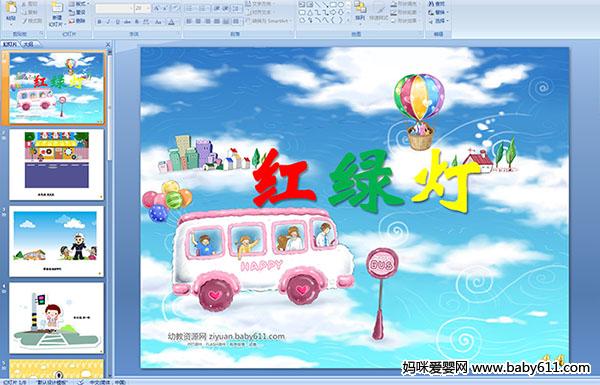Pick the oval shape from shapes gallery
The image size is (600, 385).
(x=341, y=5)
